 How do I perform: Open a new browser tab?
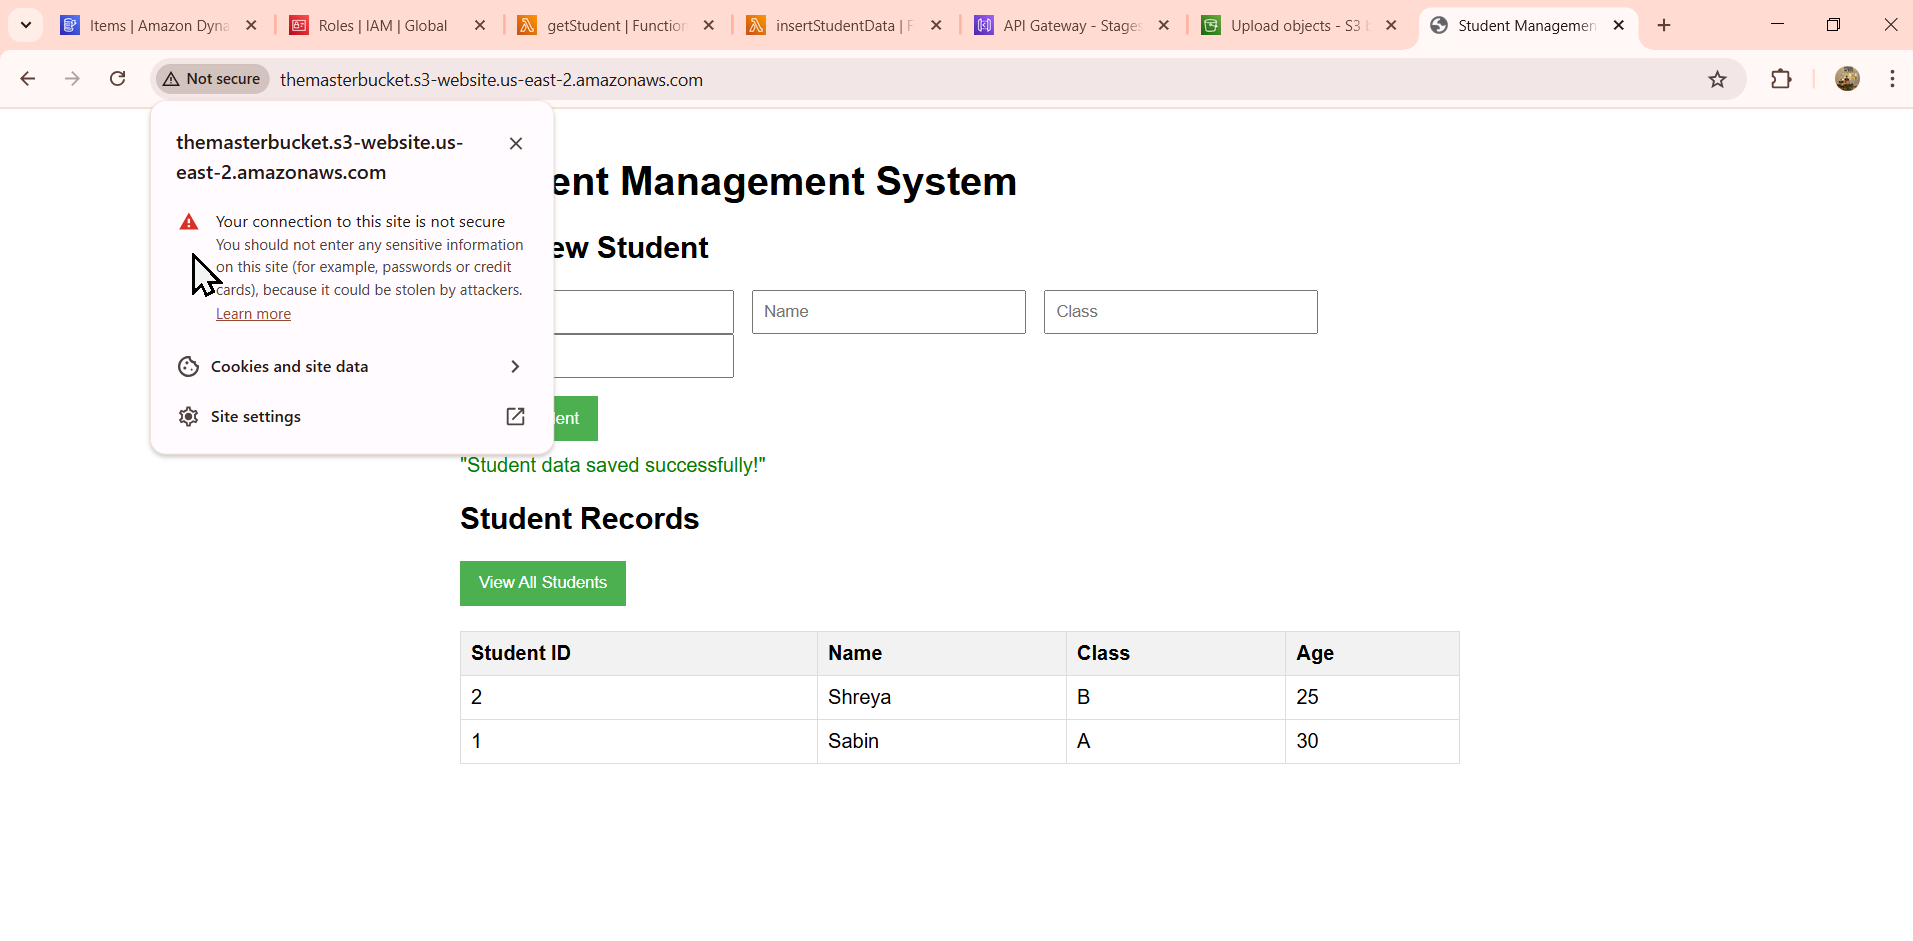[1664, 25]
